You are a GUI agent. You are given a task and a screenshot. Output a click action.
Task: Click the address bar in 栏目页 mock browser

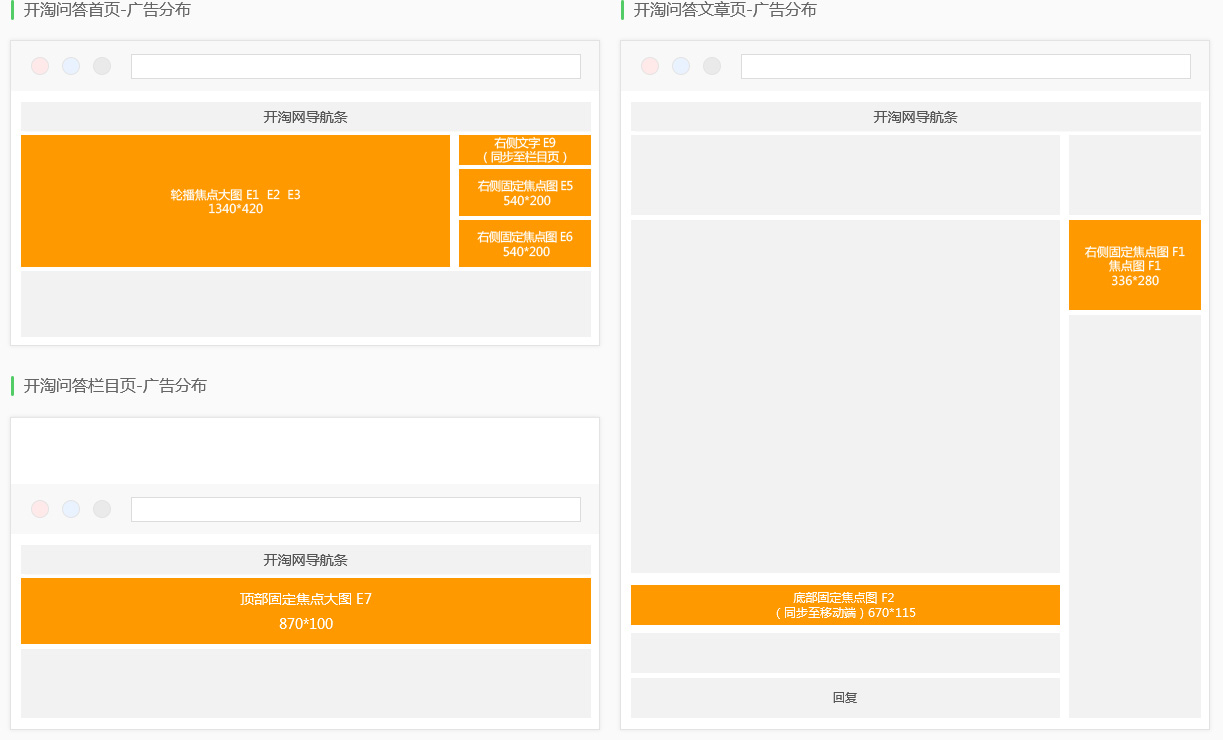pos(355,509)
